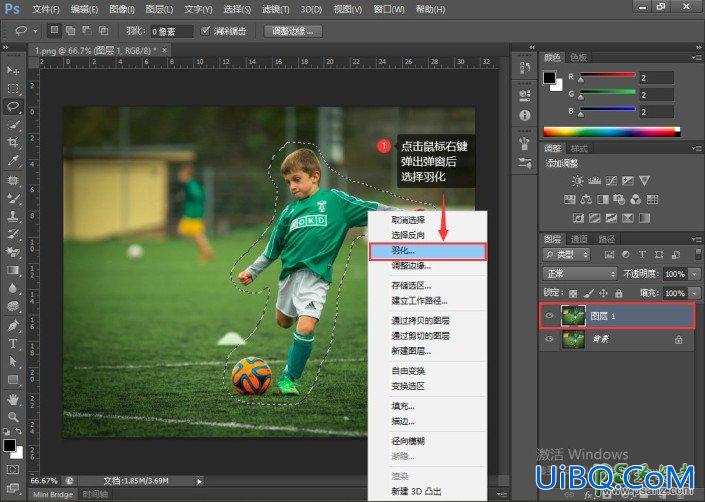Select the Eyedropper tool
Image resolution: width=705 pixels, height=502 pixels.
pos(13,160)
